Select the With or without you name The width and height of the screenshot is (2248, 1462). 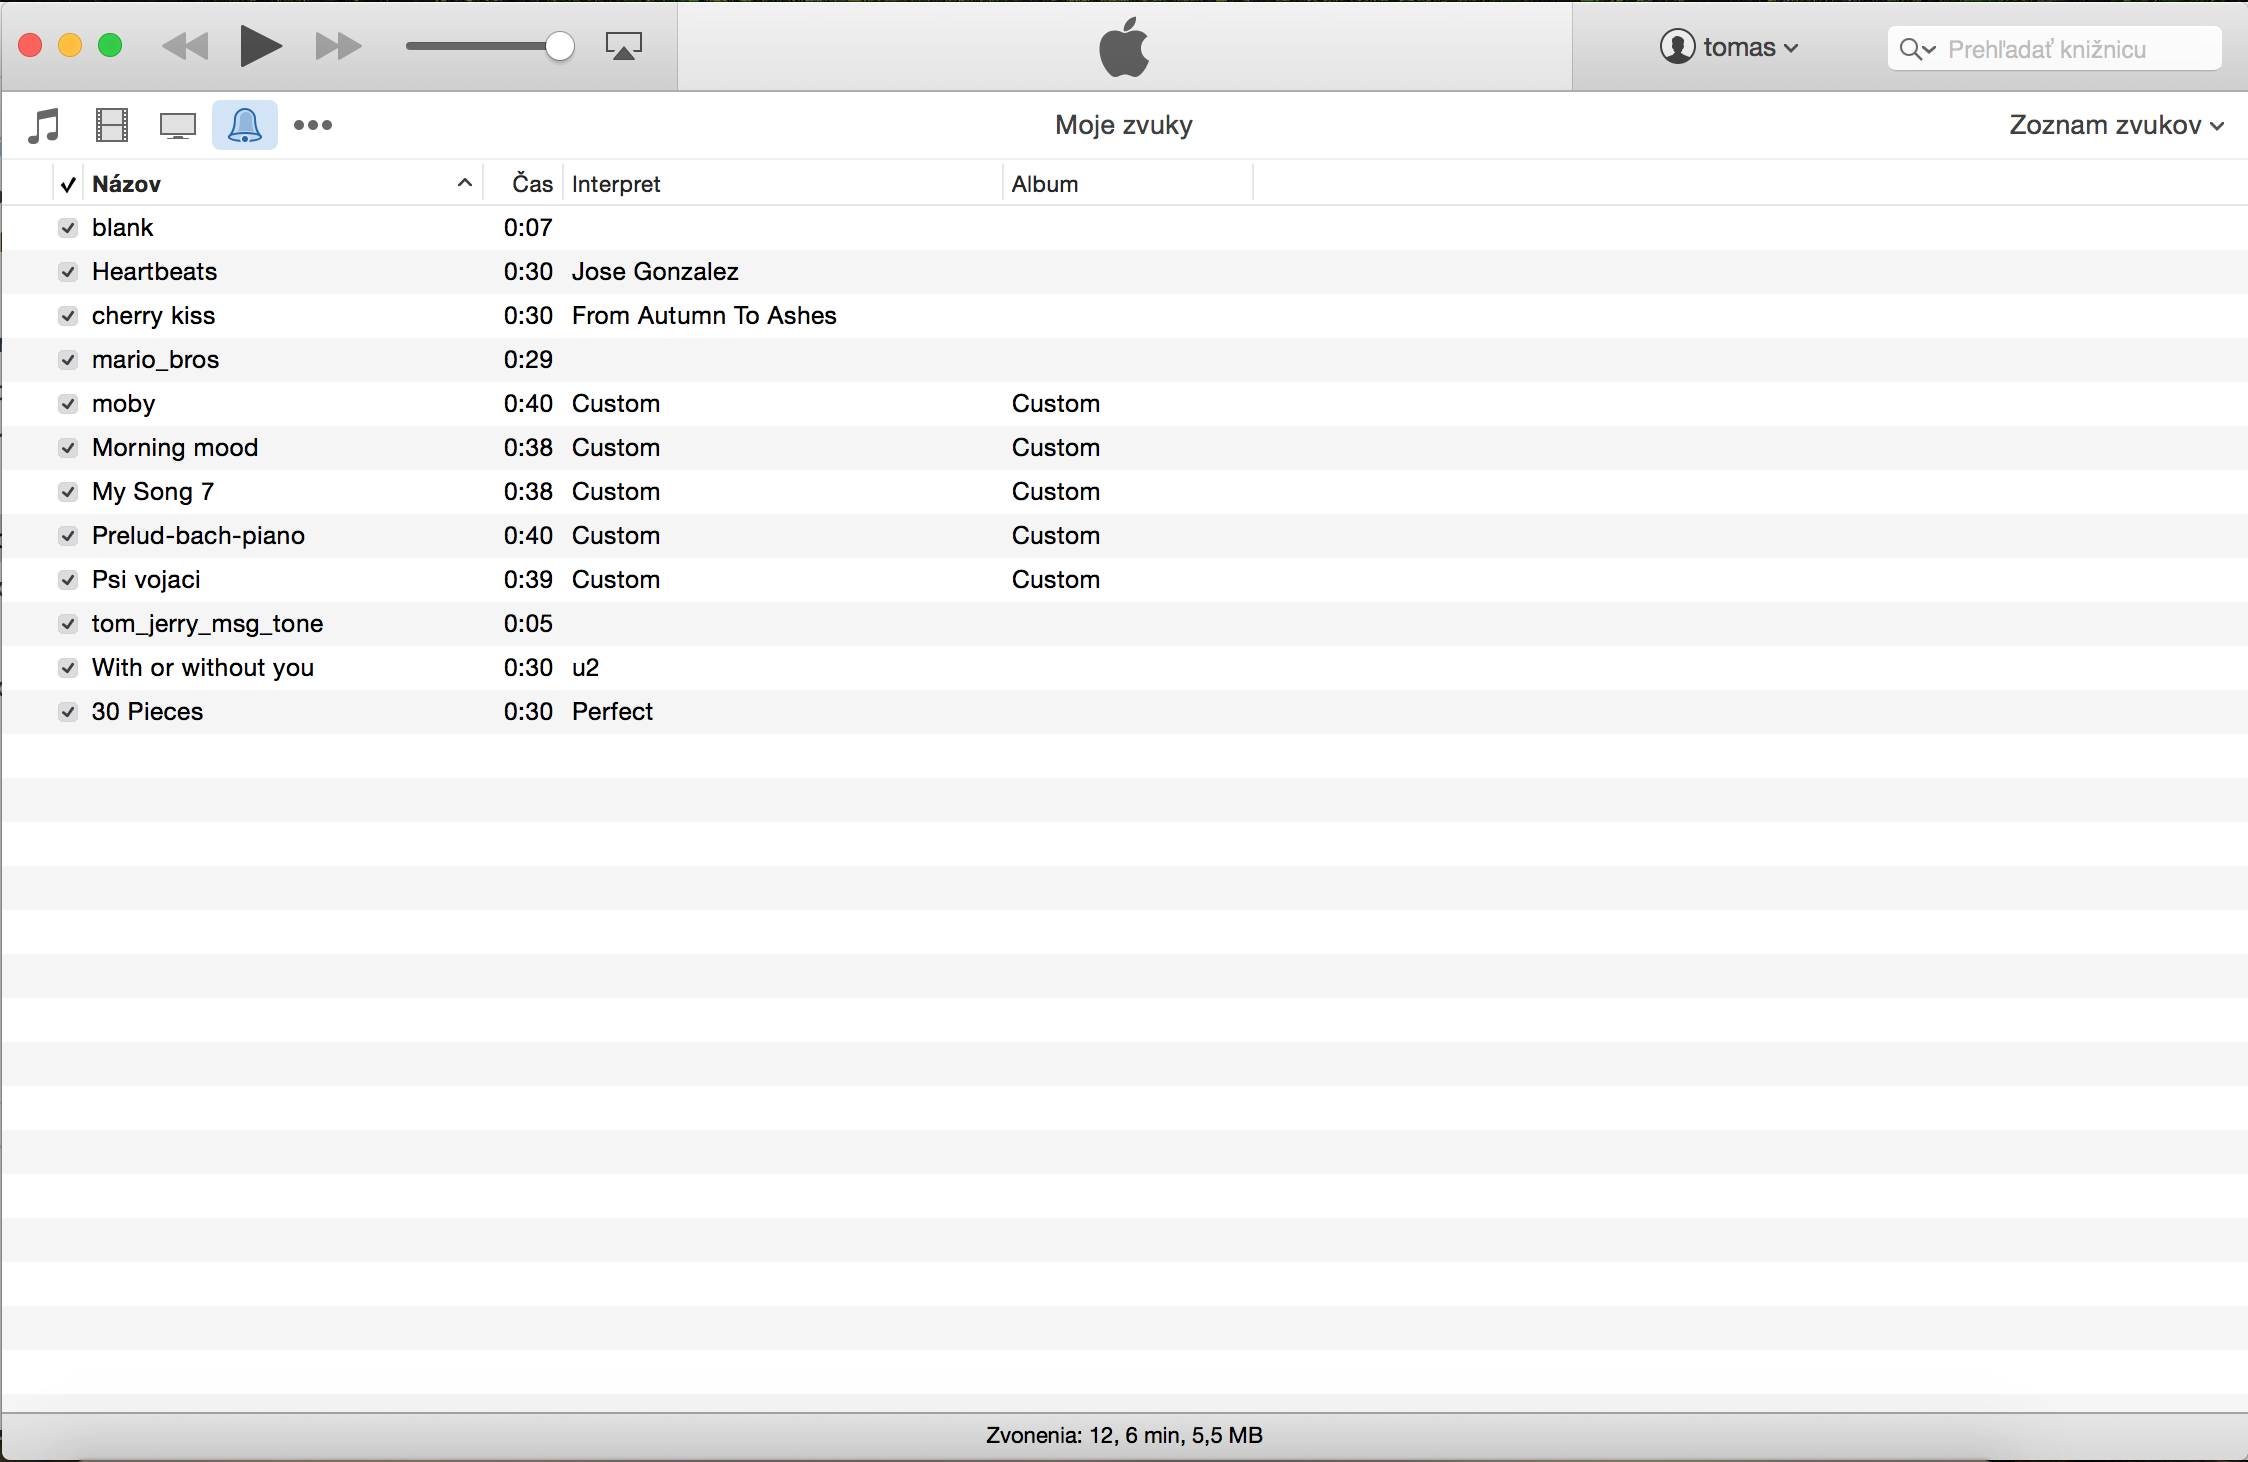(x=203, y=668)
